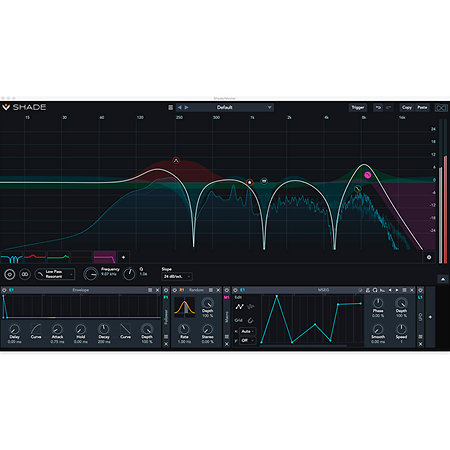Close the Follower module
Viewport: 450px width, 450px height.
166,344
